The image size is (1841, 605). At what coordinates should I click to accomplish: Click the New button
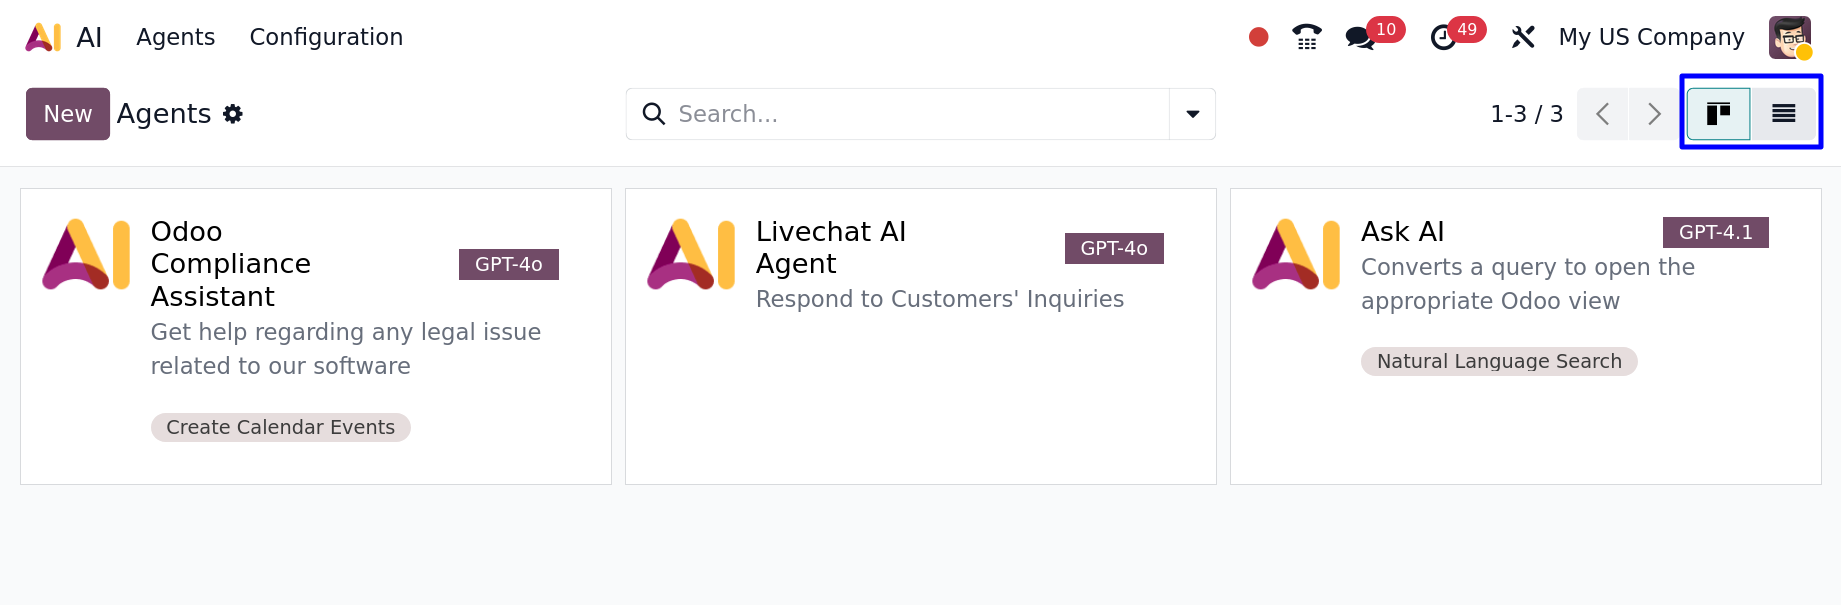67,114
